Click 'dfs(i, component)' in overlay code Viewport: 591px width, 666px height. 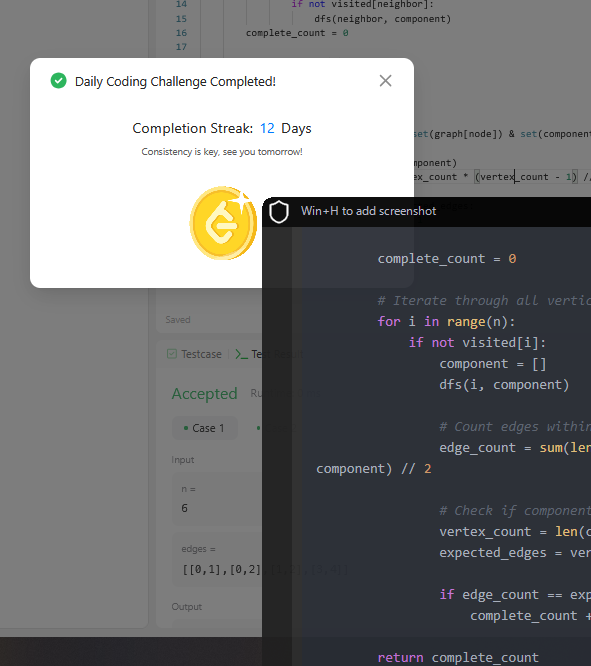[504, 384]
